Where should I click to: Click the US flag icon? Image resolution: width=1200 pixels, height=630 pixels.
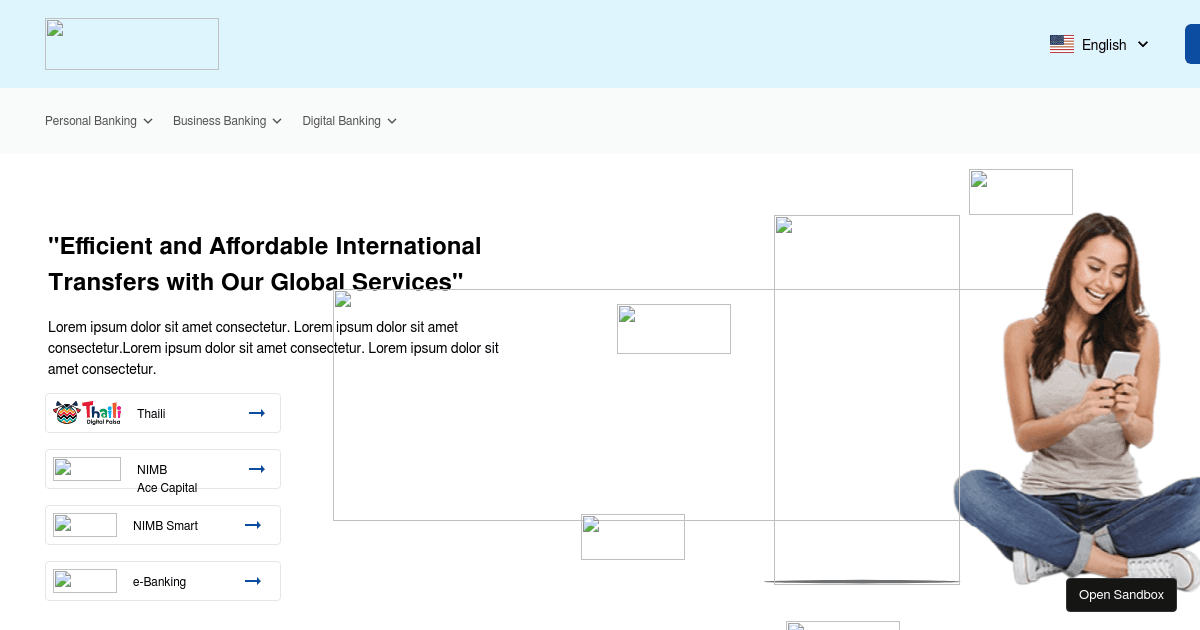point(1061,44)
